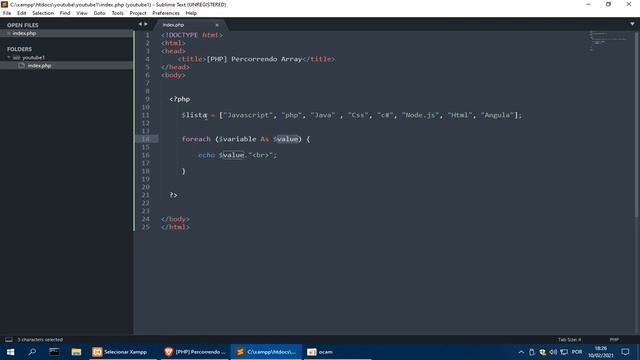Open Windows taskbar search
Image resolution: width=640 pixels, height=360 pixels.
[x=32, y=352]
